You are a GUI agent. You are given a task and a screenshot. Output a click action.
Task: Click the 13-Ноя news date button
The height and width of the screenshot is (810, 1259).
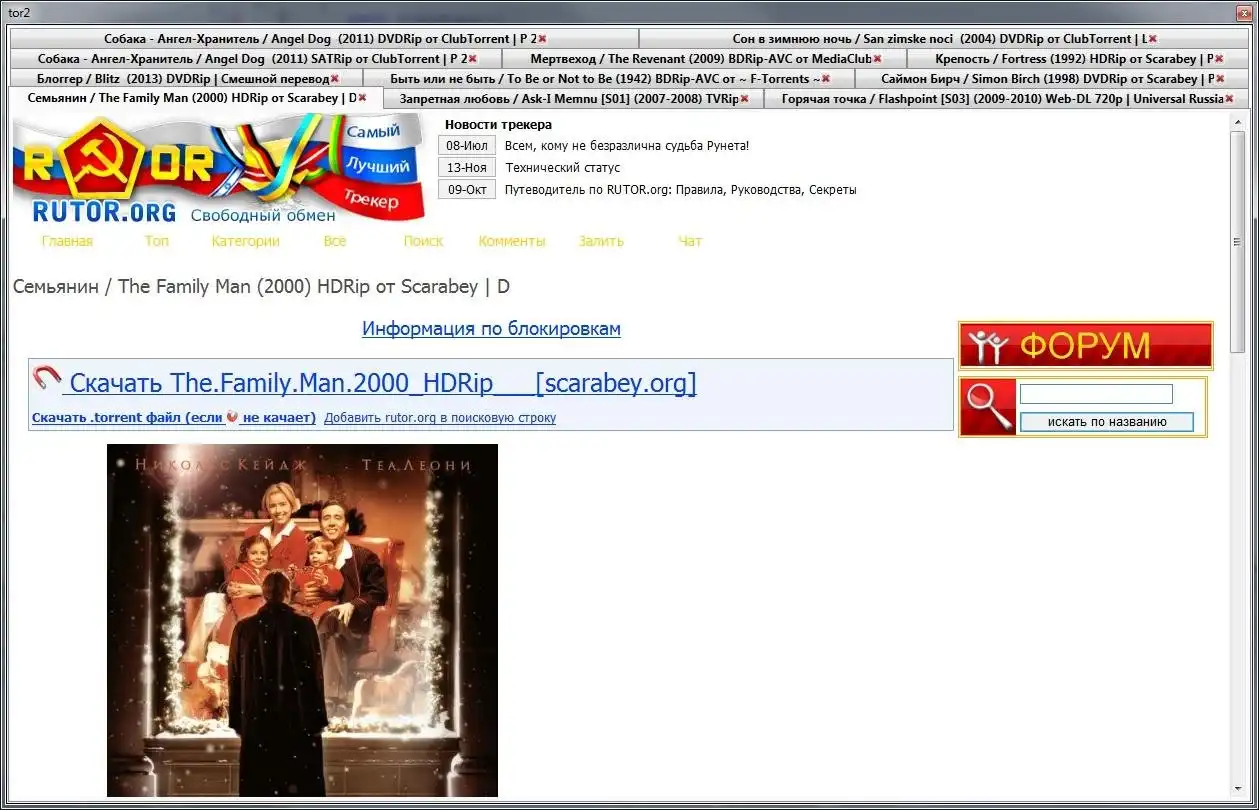(467, 168)
